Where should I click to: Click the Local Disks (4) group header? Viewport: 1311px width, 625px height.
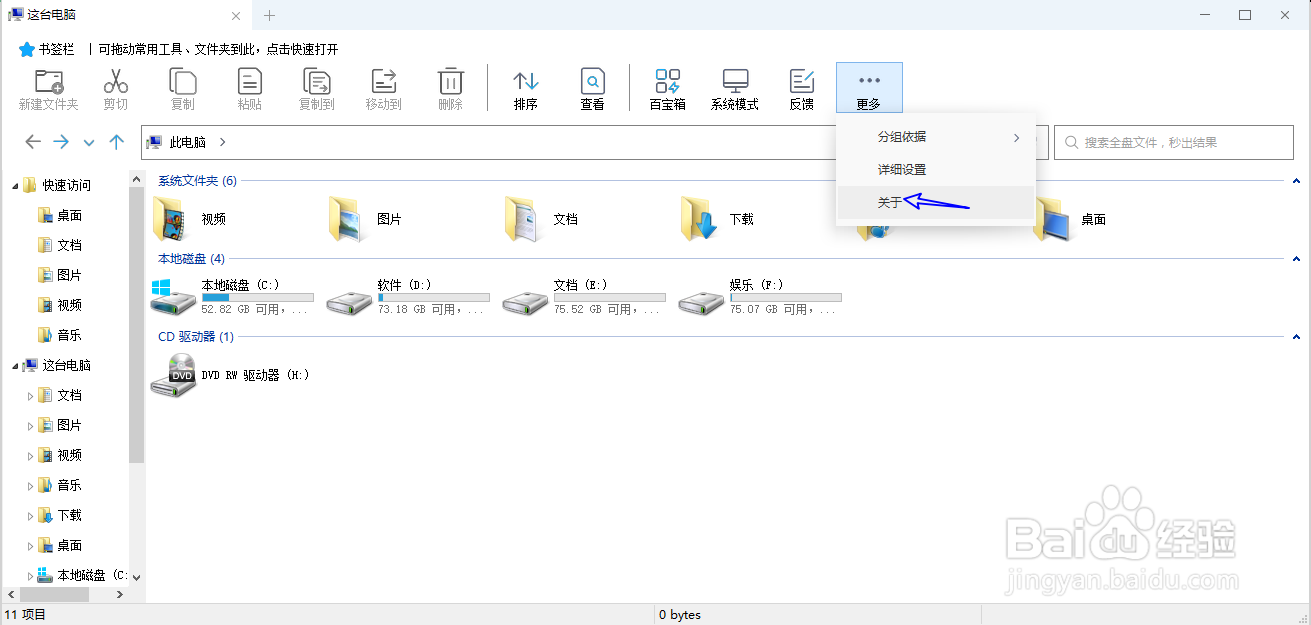192,259
